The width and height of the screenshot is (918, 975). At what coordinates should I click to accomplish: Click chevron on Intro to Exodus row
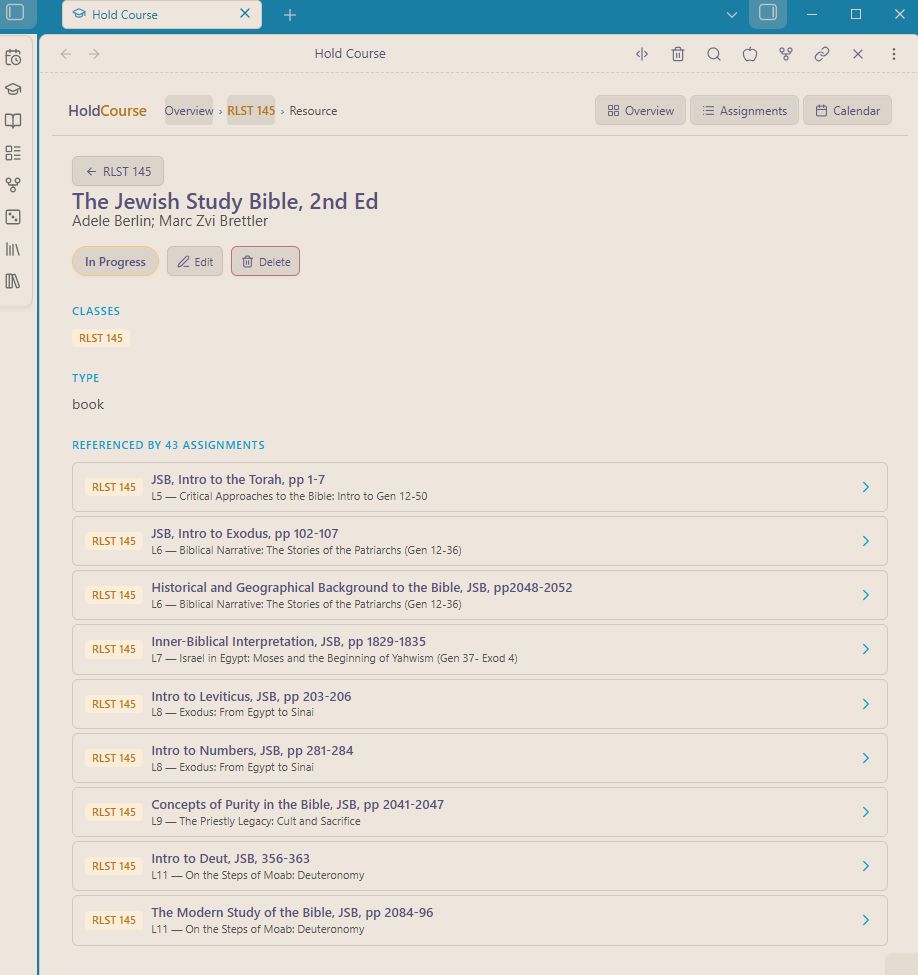tap(866, 542)
